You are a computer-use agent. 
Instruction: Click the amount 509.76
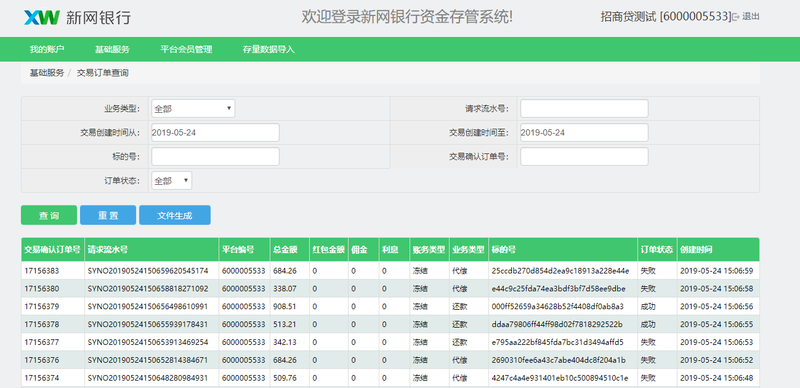point(284,378)
